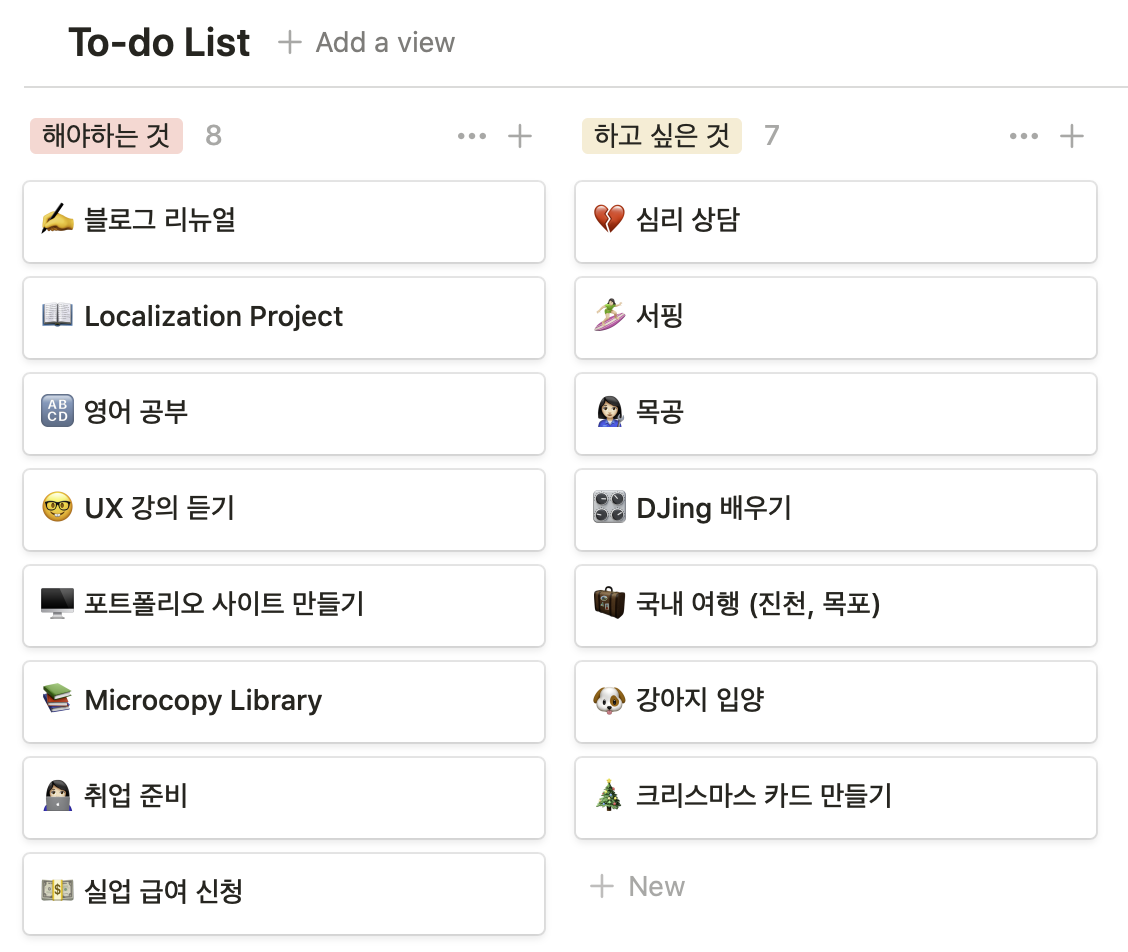Select the pink 해야하는 것 group label
This screenshot has height=952, width=1128.
pos(106,136)
